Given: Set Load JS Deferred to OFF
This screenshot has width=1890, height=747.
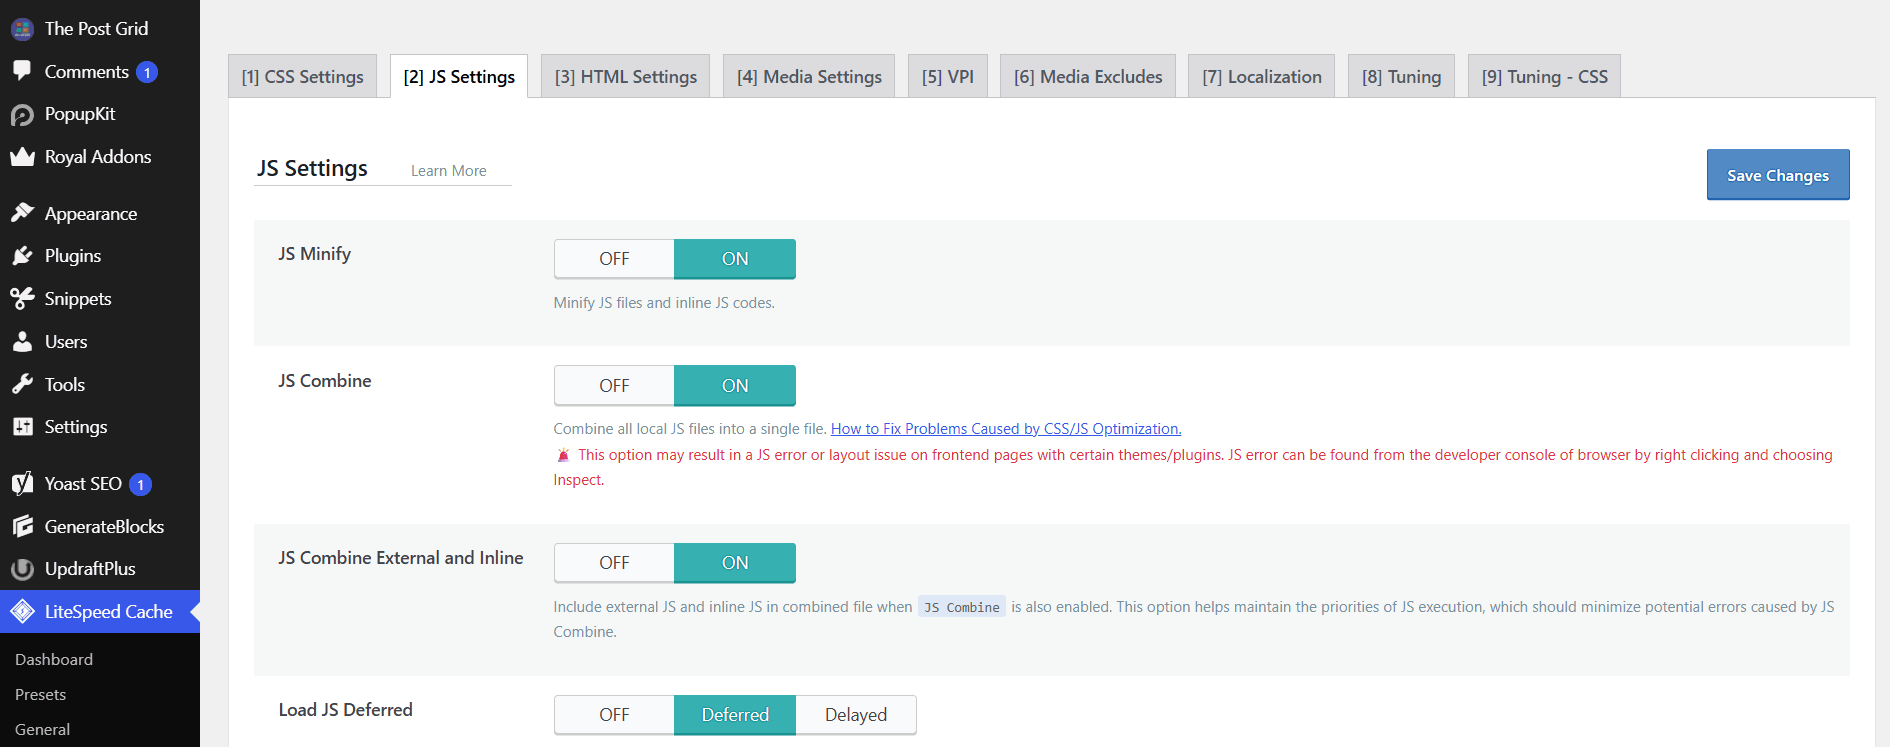Looking at the screenshot, I should [x=614, y=715].
